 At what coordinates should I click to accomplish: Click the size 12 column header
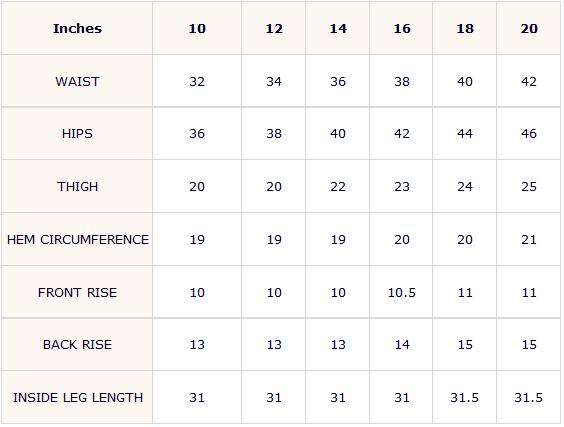pyautogui.click(x=274, y=28)
